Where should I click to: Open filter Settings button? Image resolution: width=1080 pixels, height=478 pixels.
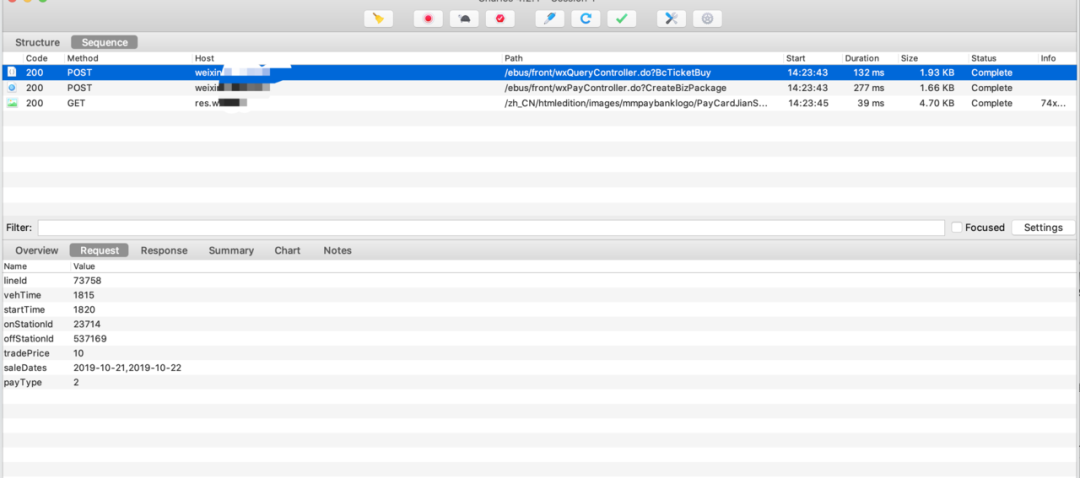[1043, 228]
